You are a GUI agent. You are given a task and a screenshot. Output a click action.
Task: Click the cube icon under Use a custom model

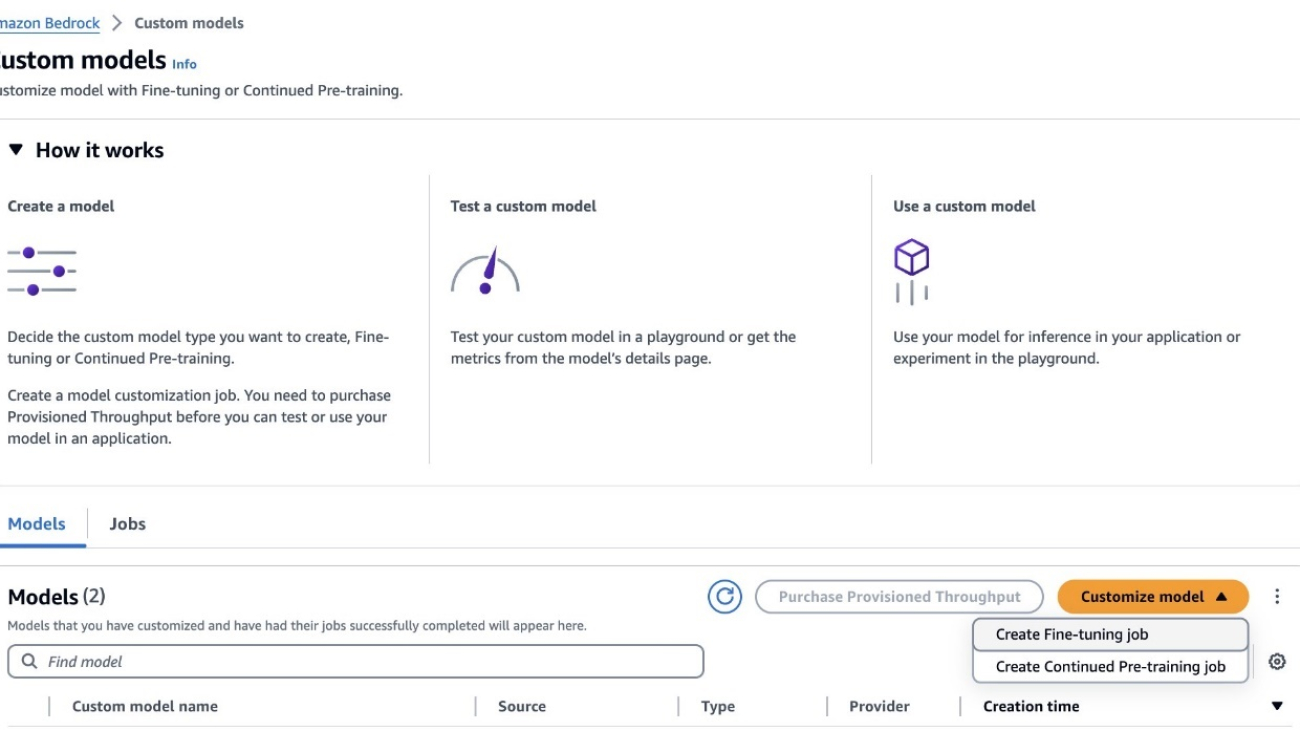(x=911, y=272)
